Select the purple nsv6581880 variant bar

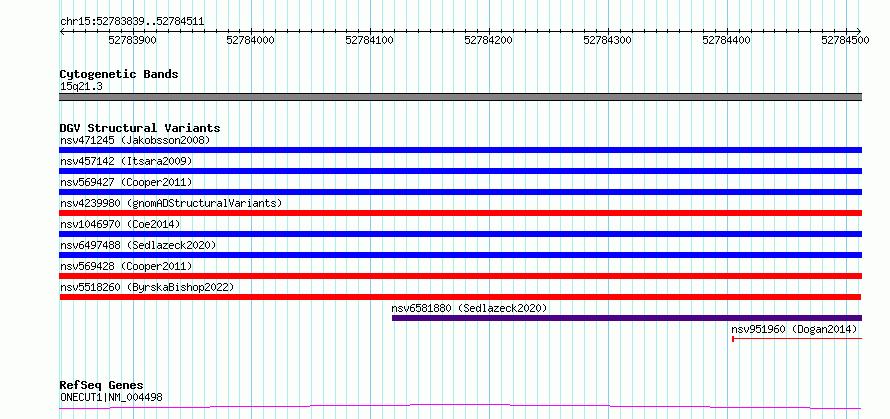pyautogui.click(x=627, y=318)
